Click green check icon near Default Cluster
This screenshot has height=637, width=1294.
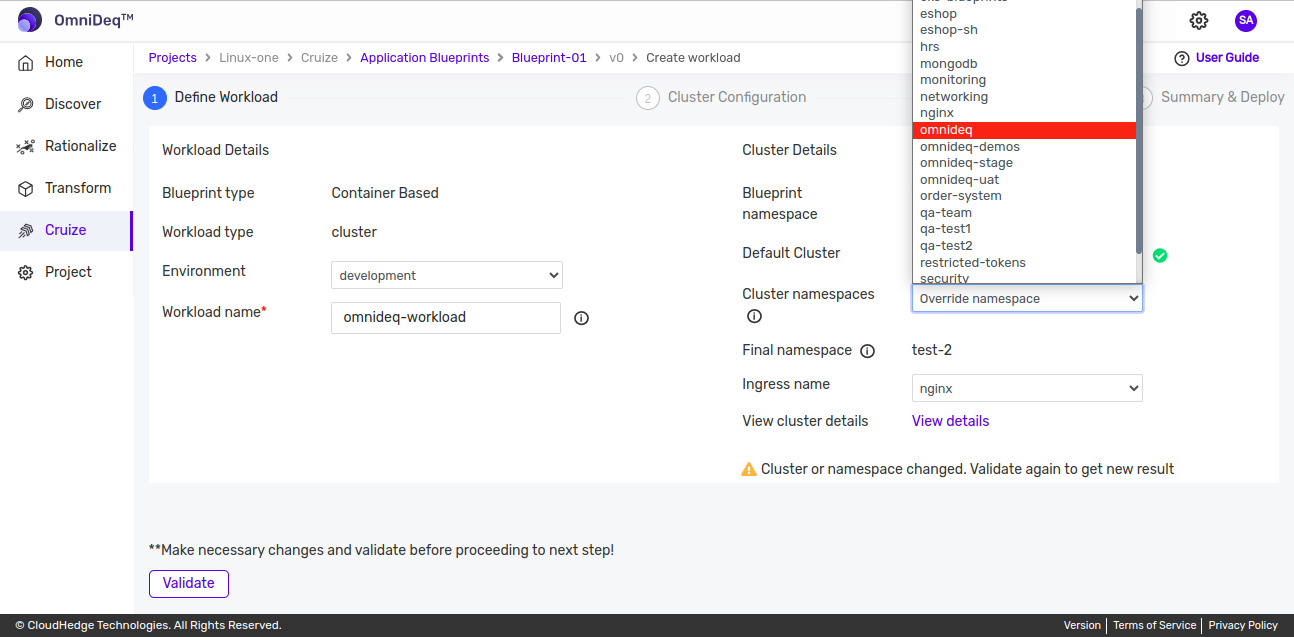(x=1160, y=255)
